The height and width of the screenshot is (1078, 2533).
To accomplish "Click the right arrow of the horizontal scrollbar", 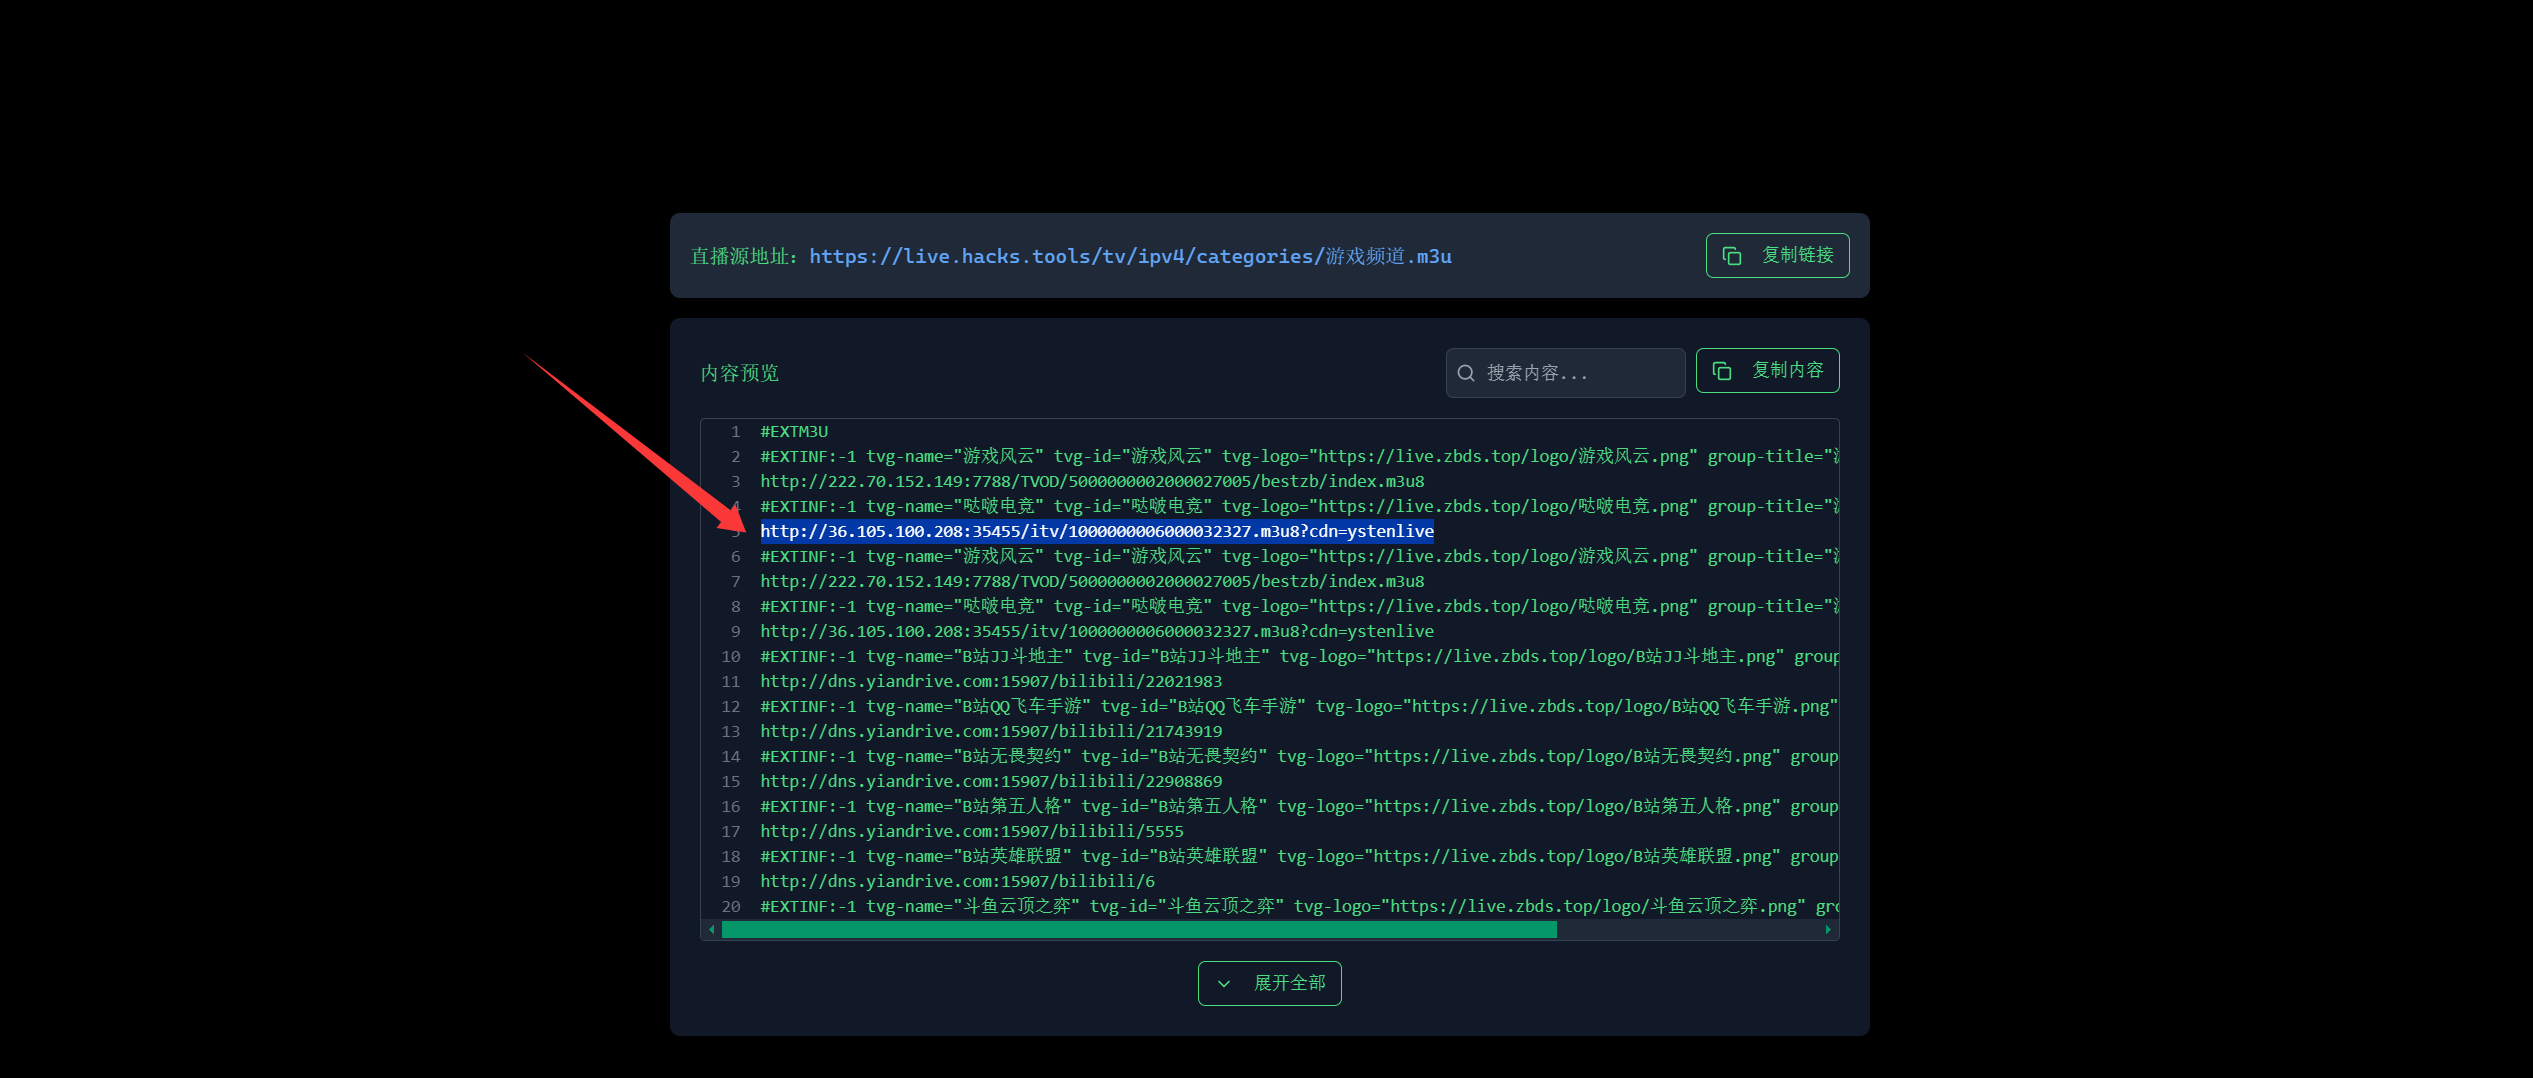I will (1828, 930).
